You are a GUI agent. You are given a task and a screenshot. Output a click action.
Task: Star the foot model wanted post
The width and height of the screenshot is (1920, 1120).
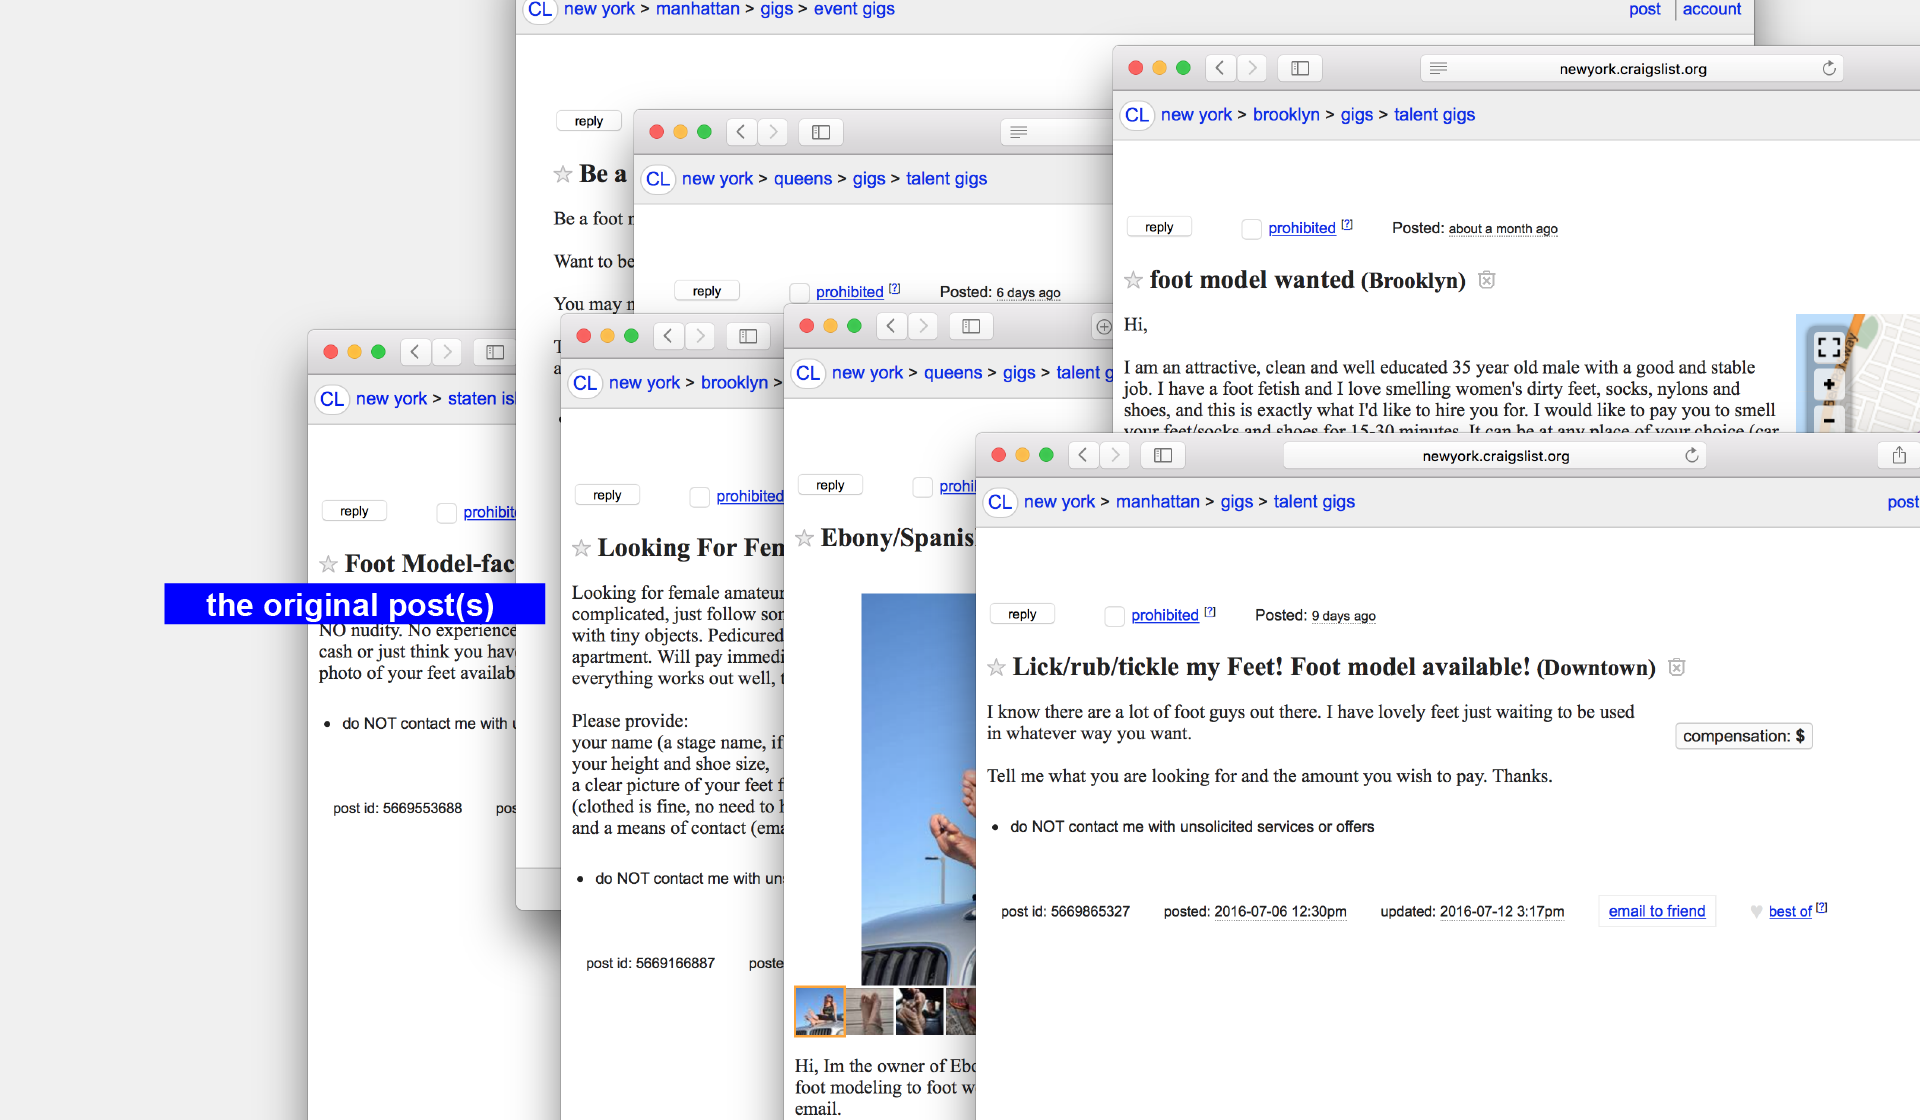pos(1133,280)
